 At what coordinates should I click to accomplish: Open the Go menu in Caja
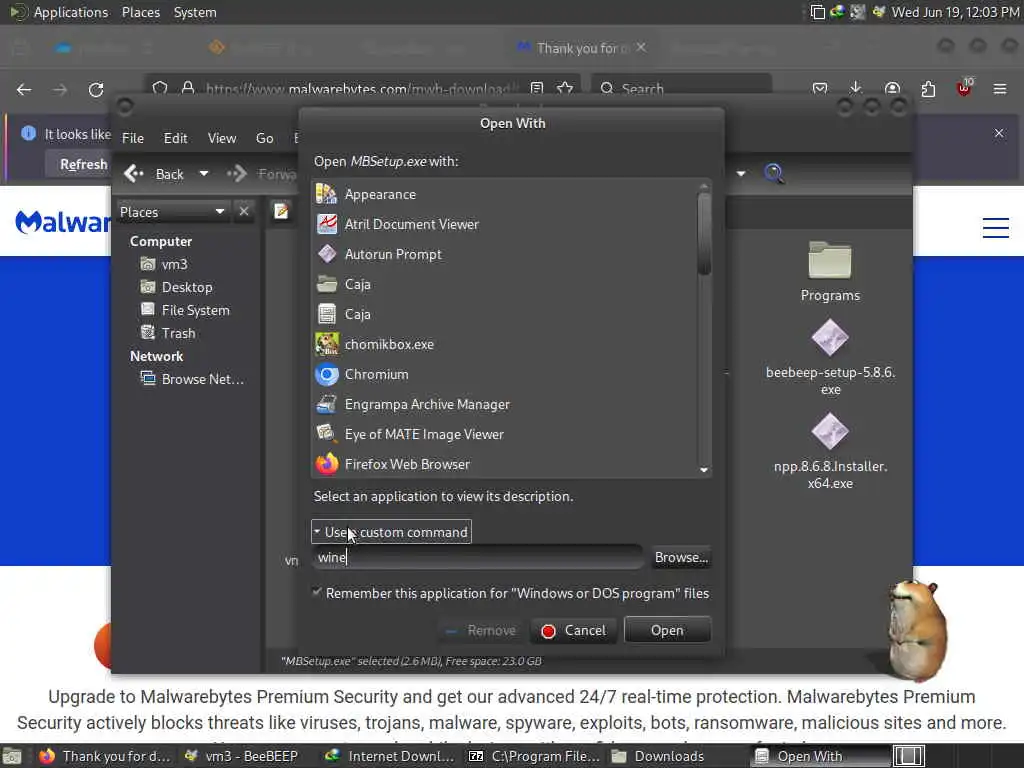pyautogui.click(x=264, y=138)
